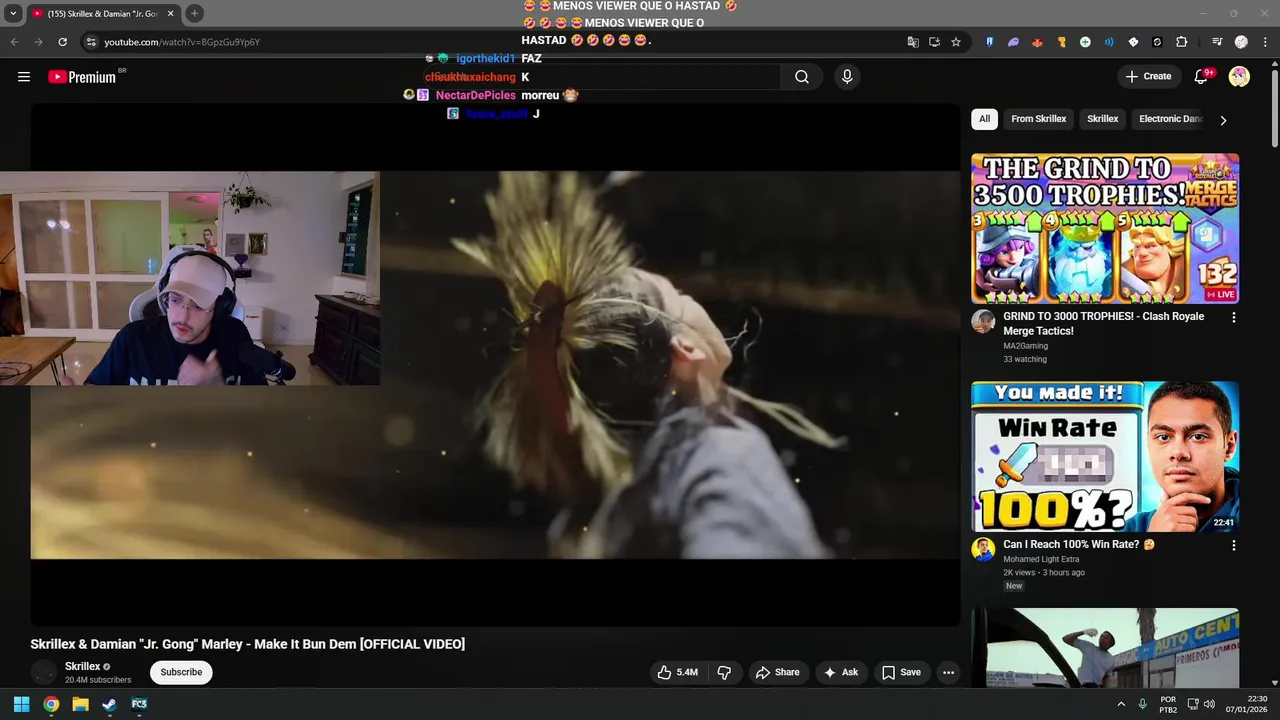Viewport: 1280px width, 720px height.
Task: Go to YouTube Premium home logo
Action: pyautogui.click(x=82, y=77)
